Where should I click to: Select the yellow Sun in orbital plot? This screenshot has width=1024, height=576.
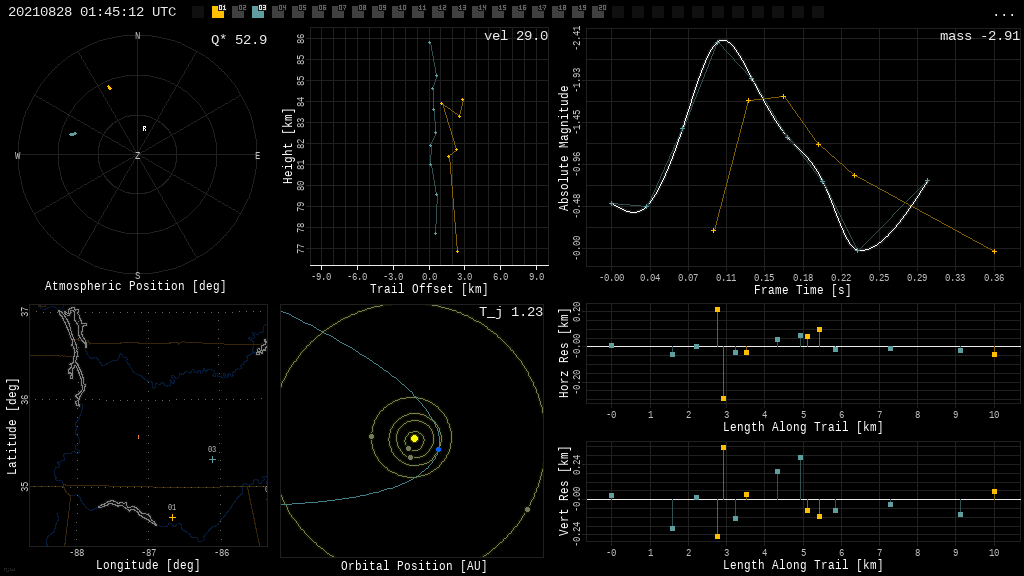[414, 438]
